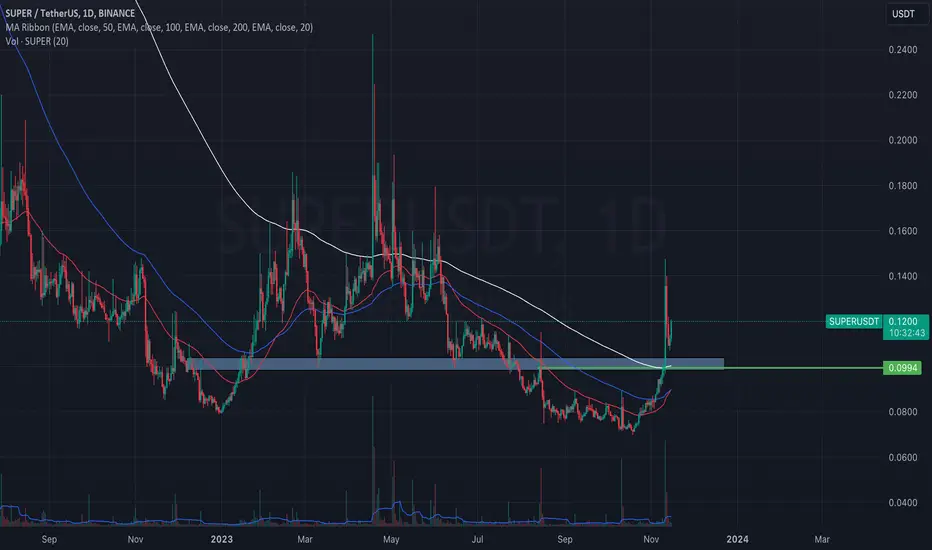Viewport: 932px width, 550px height.
Task: Click the Sep 2022 time axis label
Action: (x=49, y=539)
